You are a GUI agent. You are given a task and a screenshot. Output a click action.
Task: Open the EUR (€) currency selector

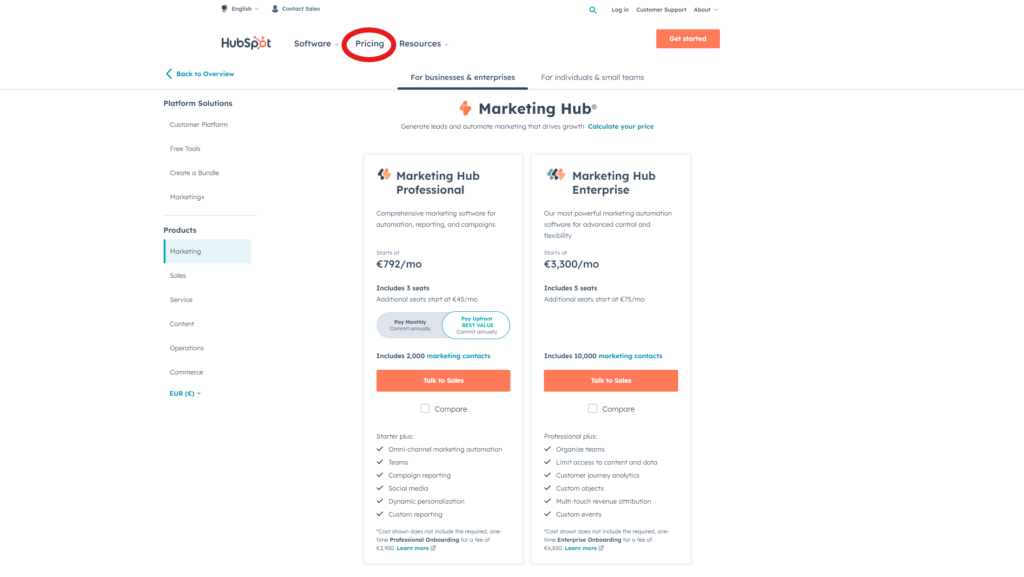tap(185, 394)
